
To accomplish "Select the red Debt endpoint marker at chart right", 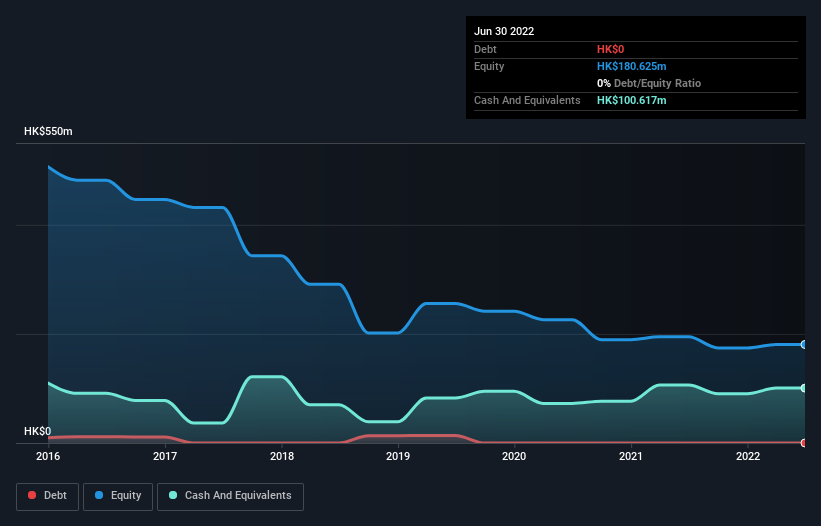I will pos(804,443).
